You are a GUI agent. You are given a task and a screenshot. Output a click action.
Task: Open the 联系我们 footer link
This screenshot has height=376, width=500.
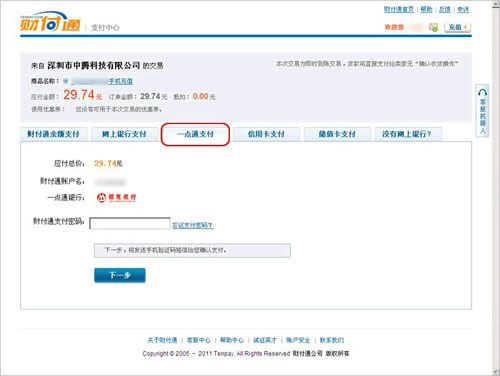pyautogui.click(x=332, y=340)
